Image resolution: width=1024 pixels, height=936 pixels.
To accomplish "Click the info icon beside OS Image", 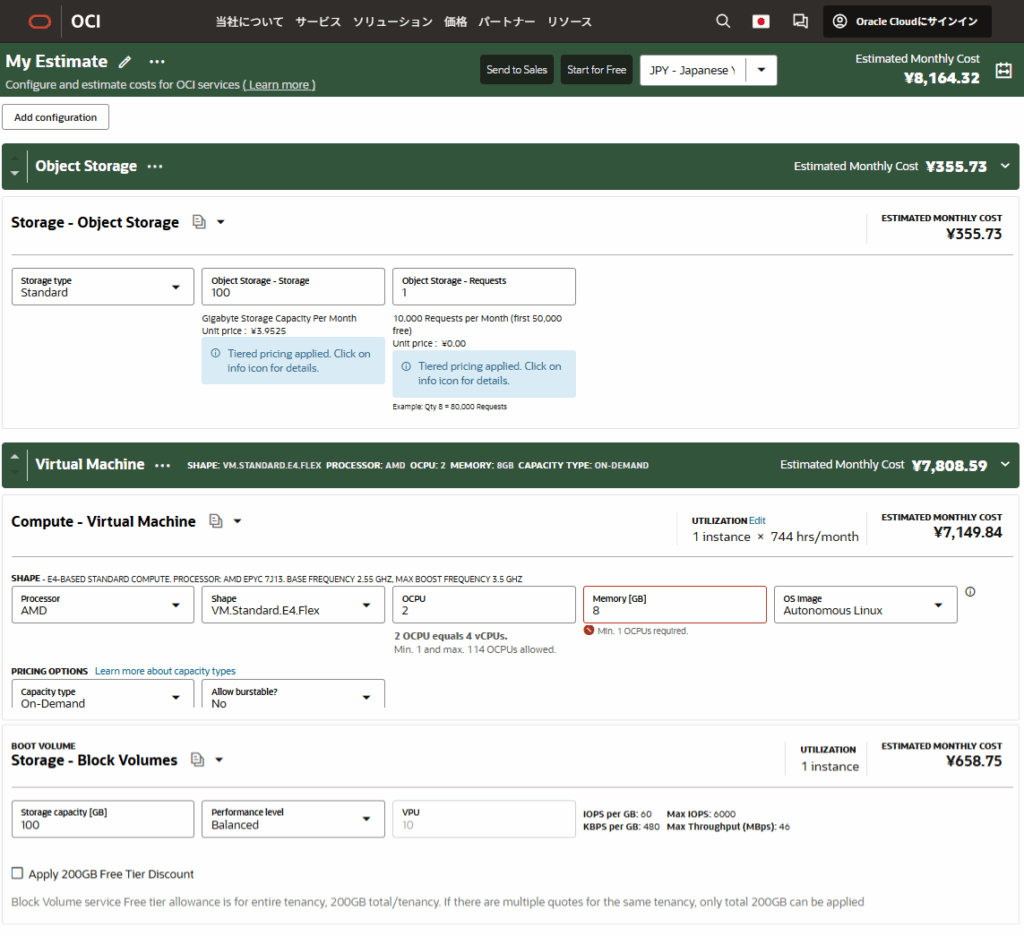I will tap(970, 592).
